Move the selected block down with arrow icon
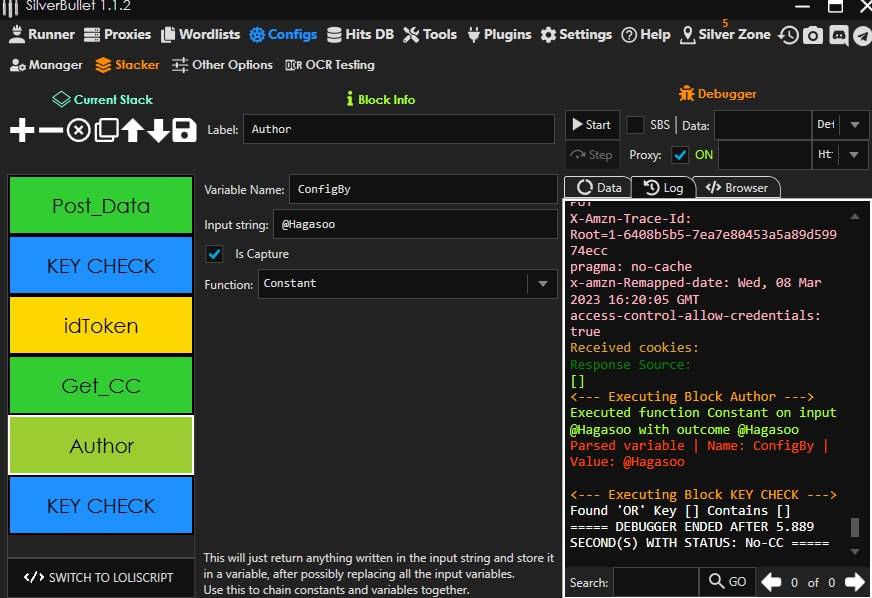 tap(158, 130)
